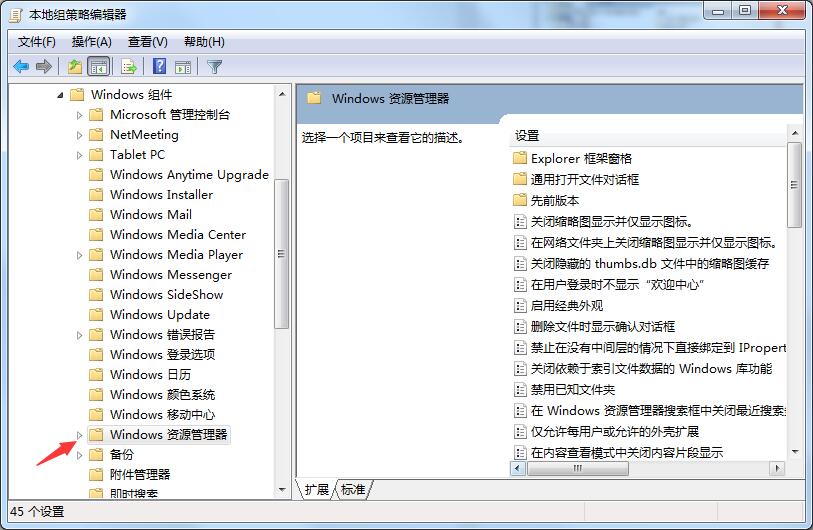This screenshot has height=530, width=813.
Task: Open the 文件(F) menu
Action: 37,41
